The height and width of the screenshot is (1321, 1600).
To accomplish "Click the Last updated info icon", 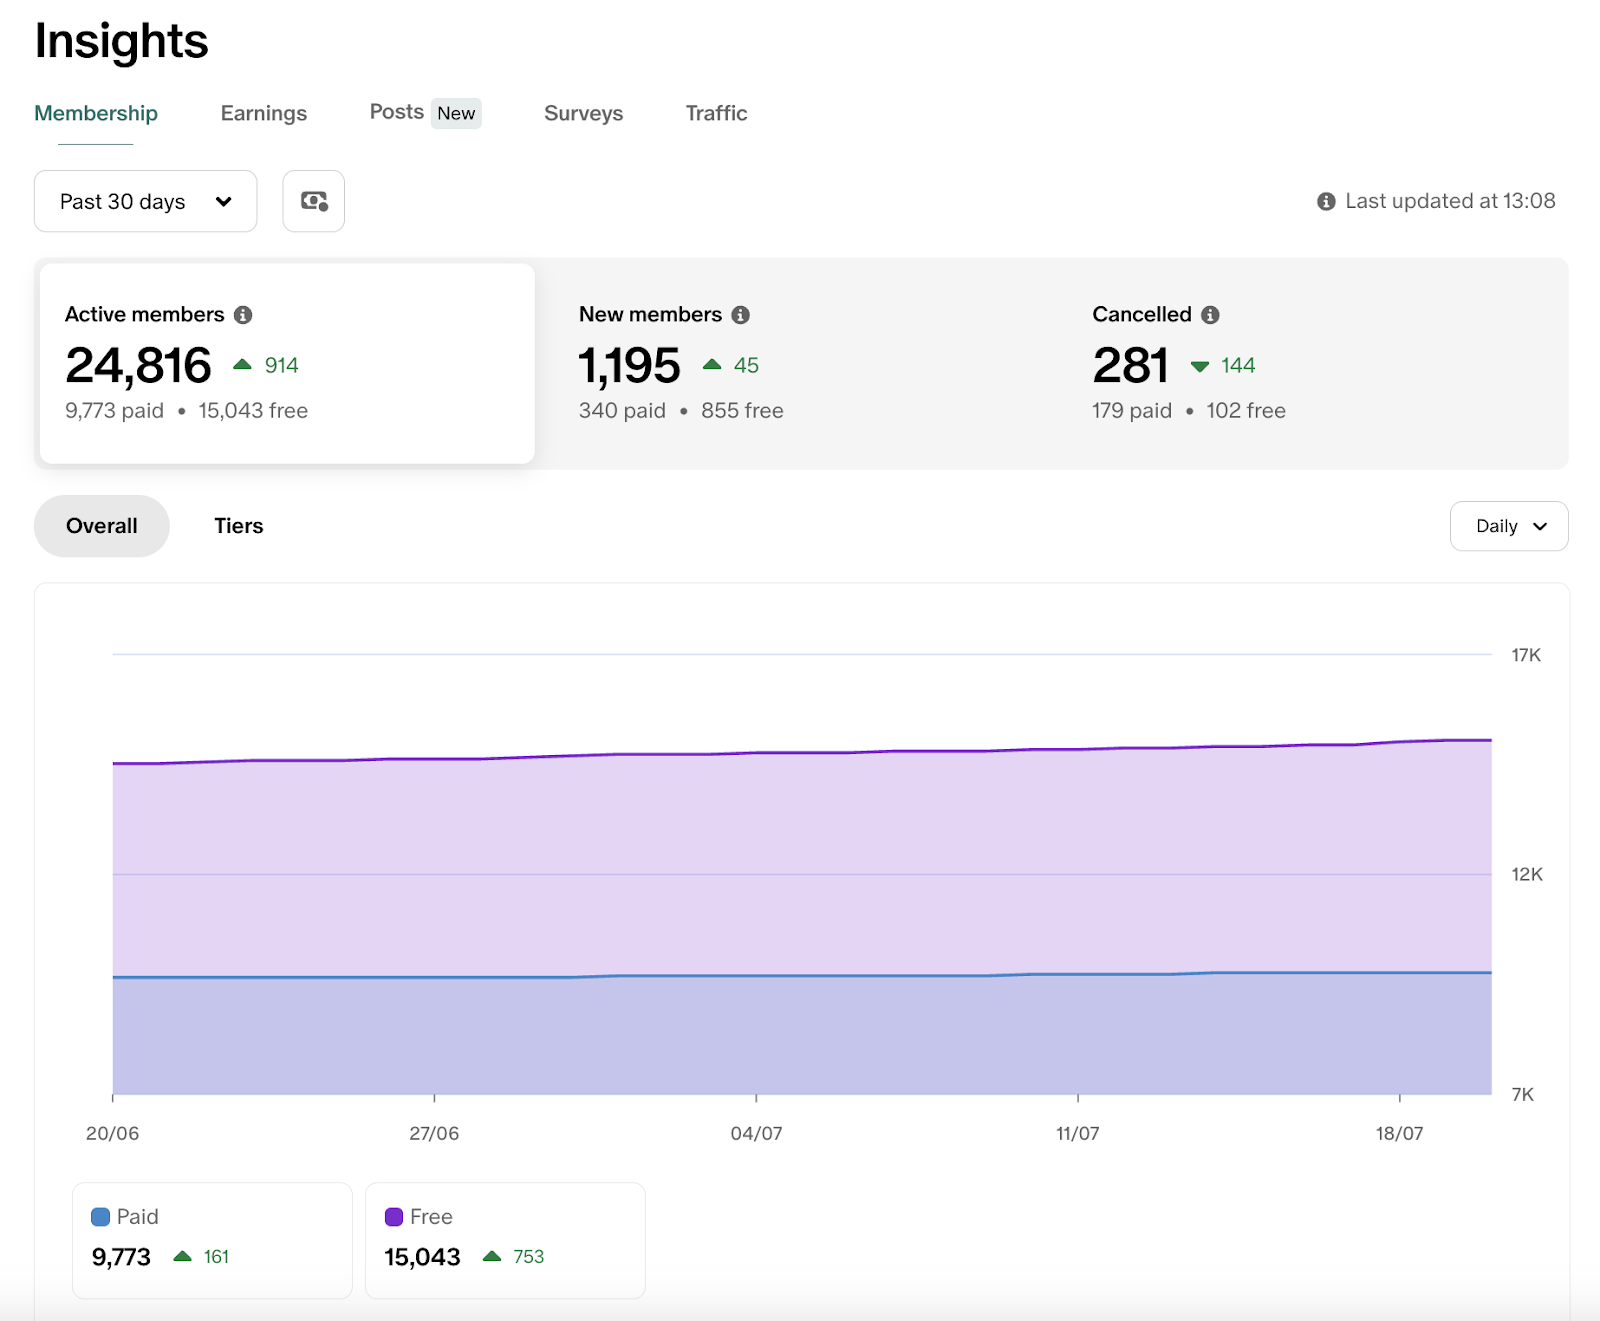I will tap(1326, 202).
